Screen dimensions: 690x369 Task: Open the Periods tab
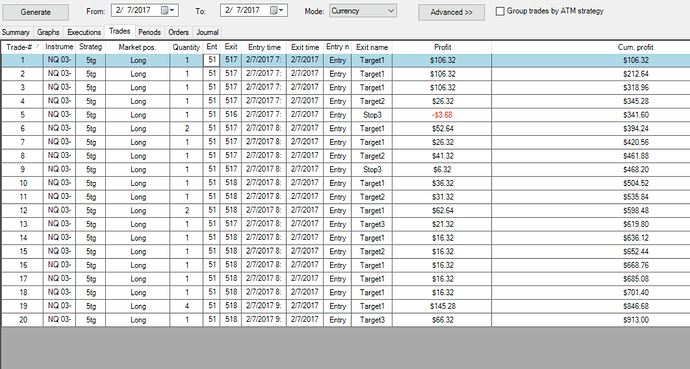(149, 32)
